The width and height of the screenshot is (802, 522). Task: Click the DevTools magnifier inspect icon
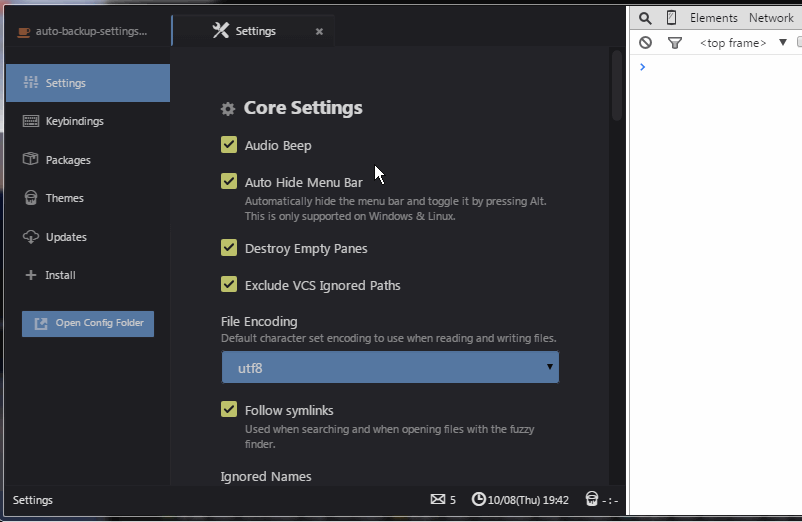(645, 18)
